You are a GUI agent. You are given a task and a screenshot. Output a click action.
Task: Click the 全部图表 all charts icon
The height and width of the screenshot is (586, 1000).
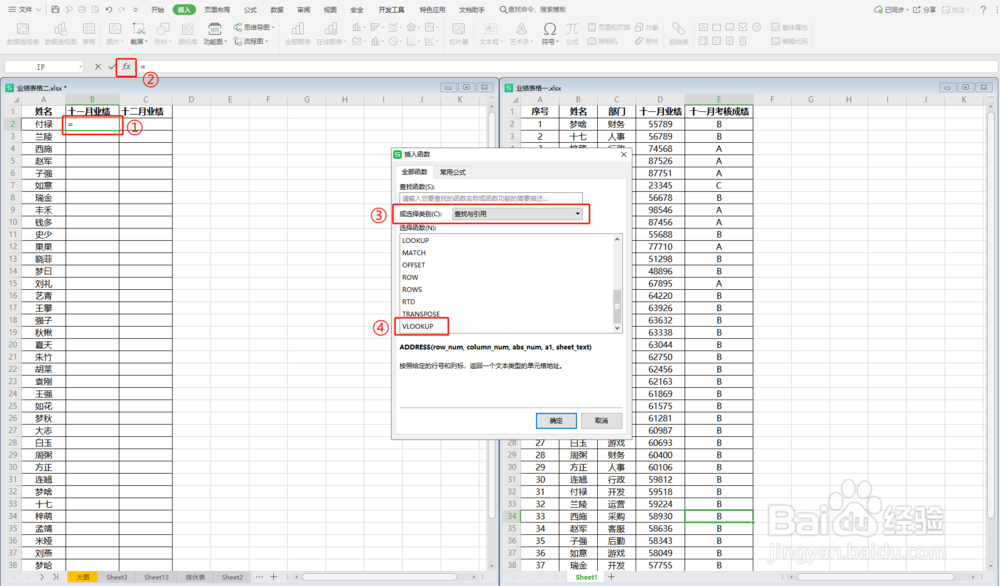[x=297, y=34]
